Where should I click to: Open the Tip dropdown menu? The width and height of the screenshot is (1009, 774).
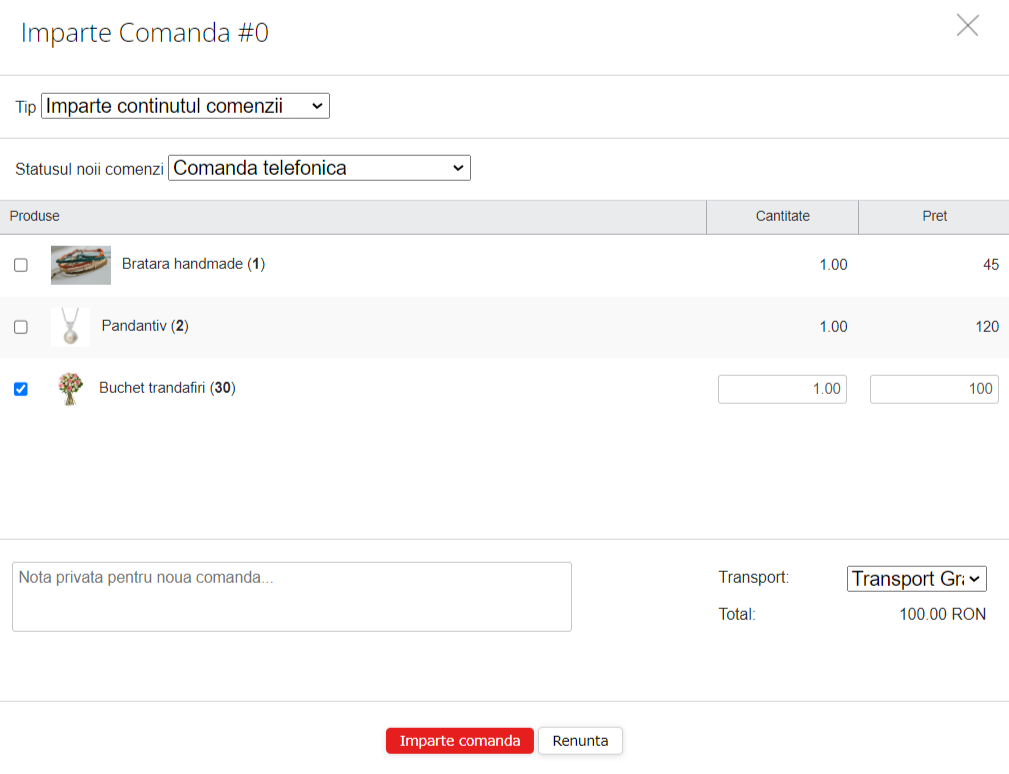(x=185, y=106)
